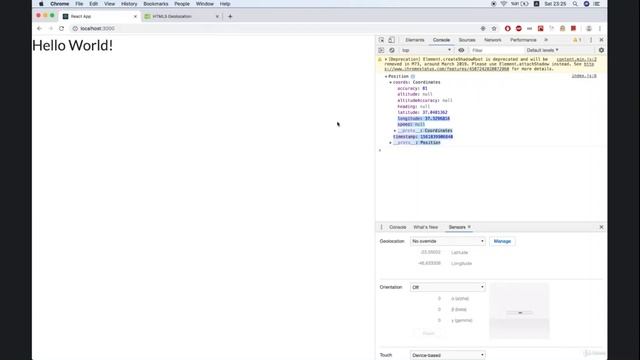Open the Apple menu
This screenshot has height=360, width=640.
coord(41,4)
